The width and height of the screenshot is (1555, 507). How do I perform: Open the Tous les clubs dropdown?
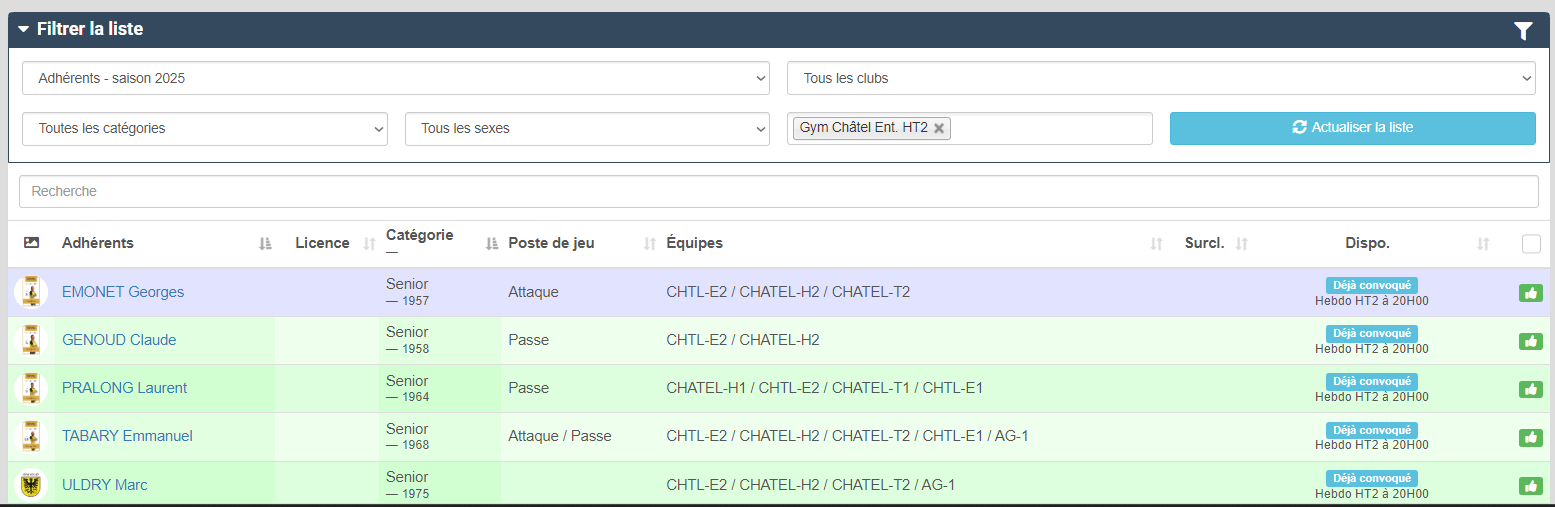[1160, 78]
